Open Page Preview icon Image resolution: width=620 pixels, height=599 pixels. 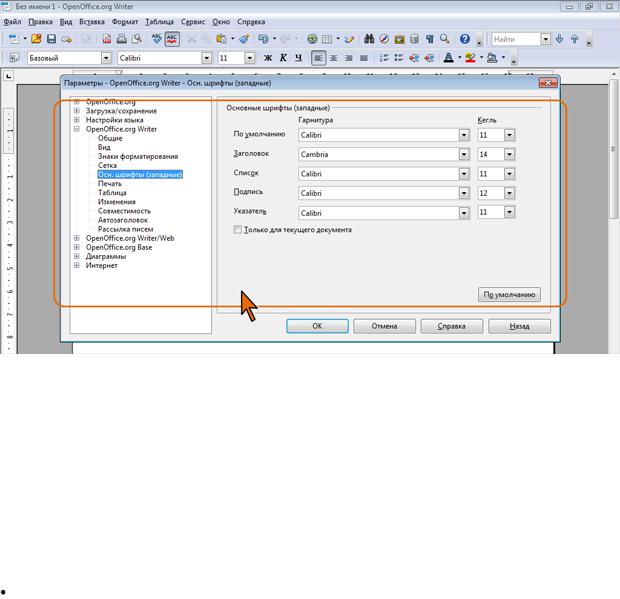click(x=137, y=39)
